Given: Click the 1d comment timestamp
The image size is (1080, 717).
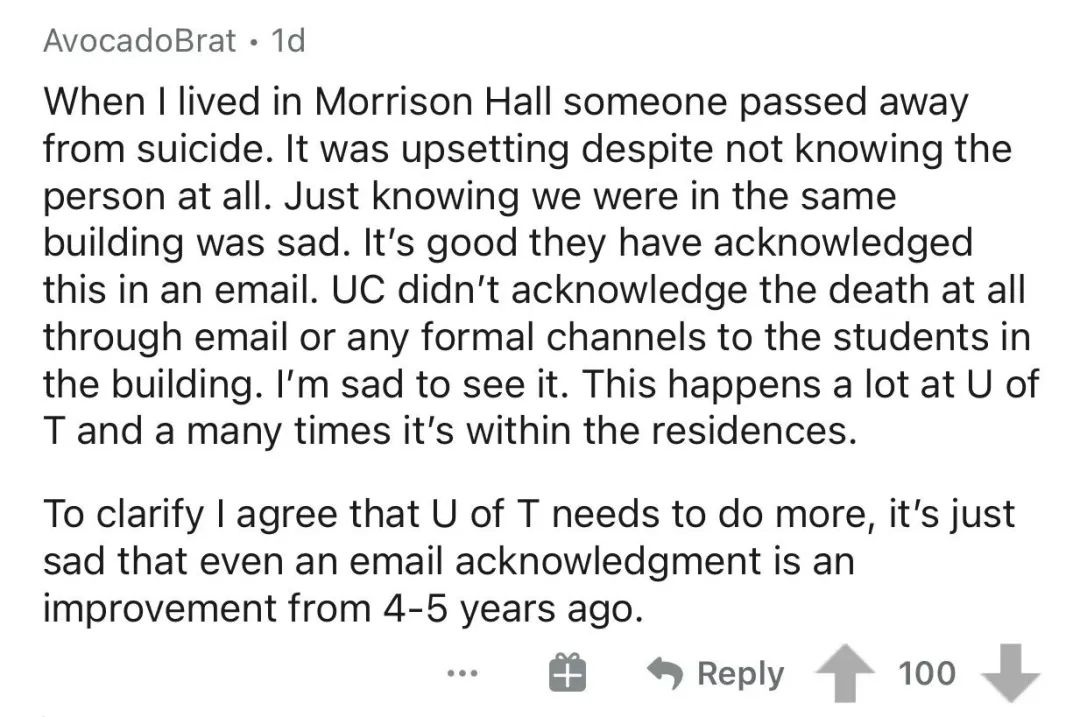Looking at the screenshot, I should click(x=288, y=41).
